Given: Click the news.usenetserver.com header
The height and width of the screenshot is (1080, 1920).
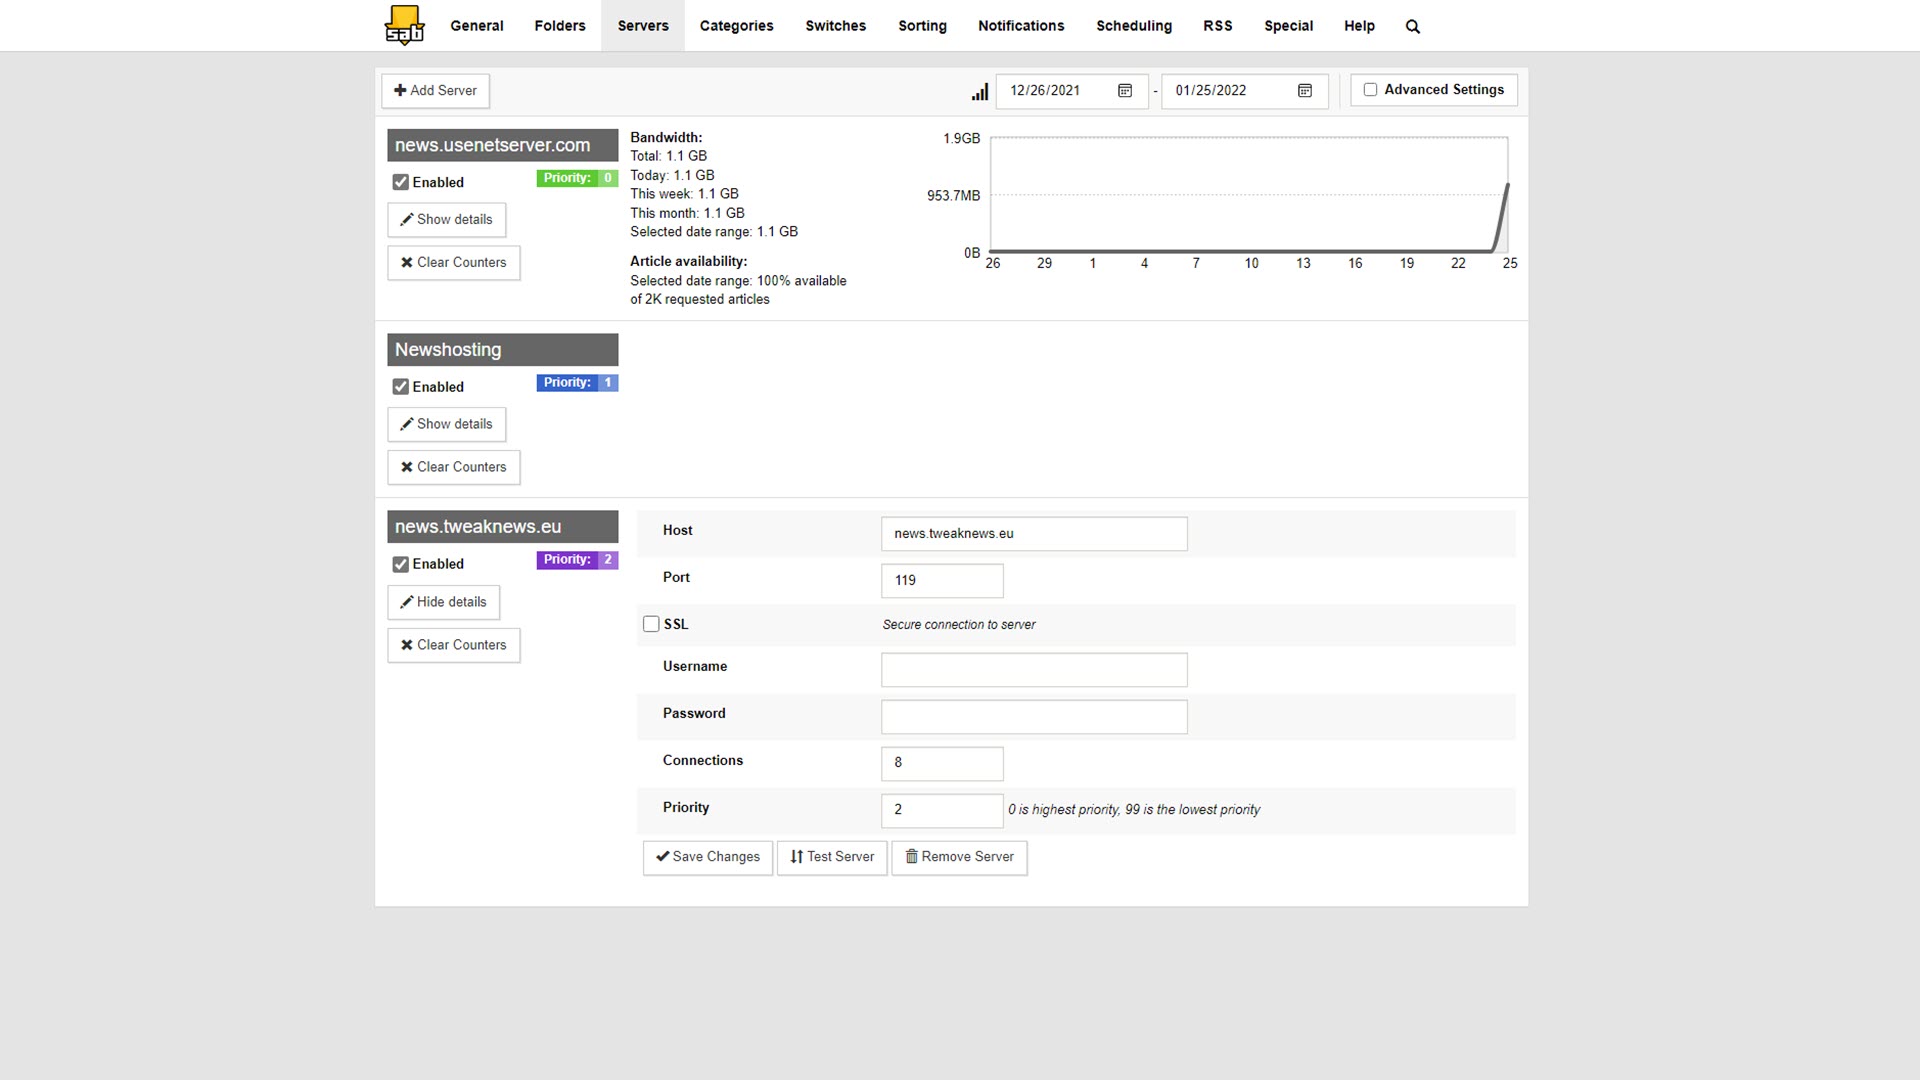Looking at the screenshot, I should click(503, 145).
